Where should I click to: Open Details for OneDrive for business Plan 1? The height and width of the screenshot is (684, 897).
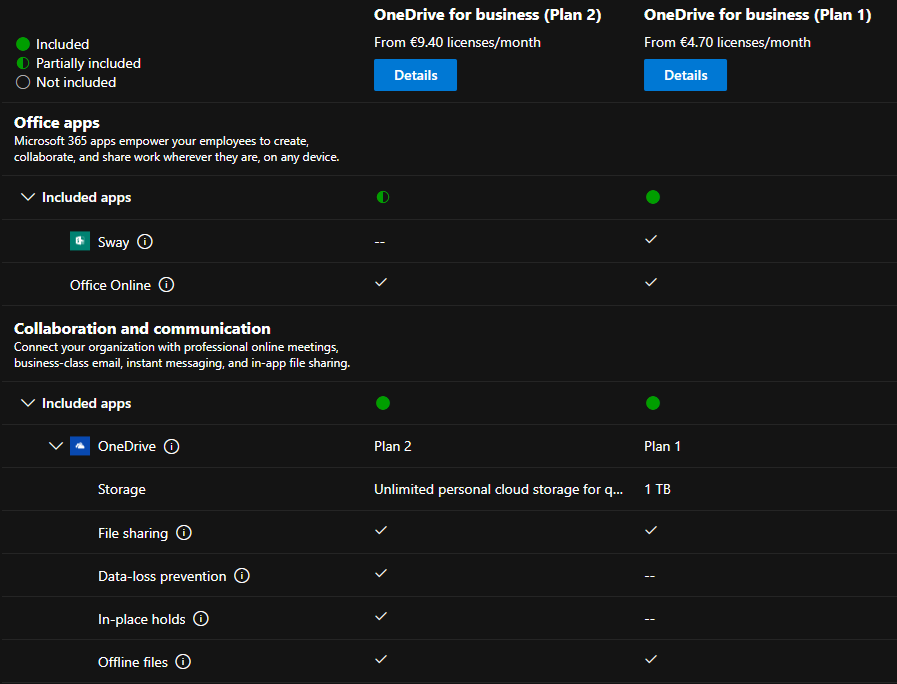click(685, 75)
